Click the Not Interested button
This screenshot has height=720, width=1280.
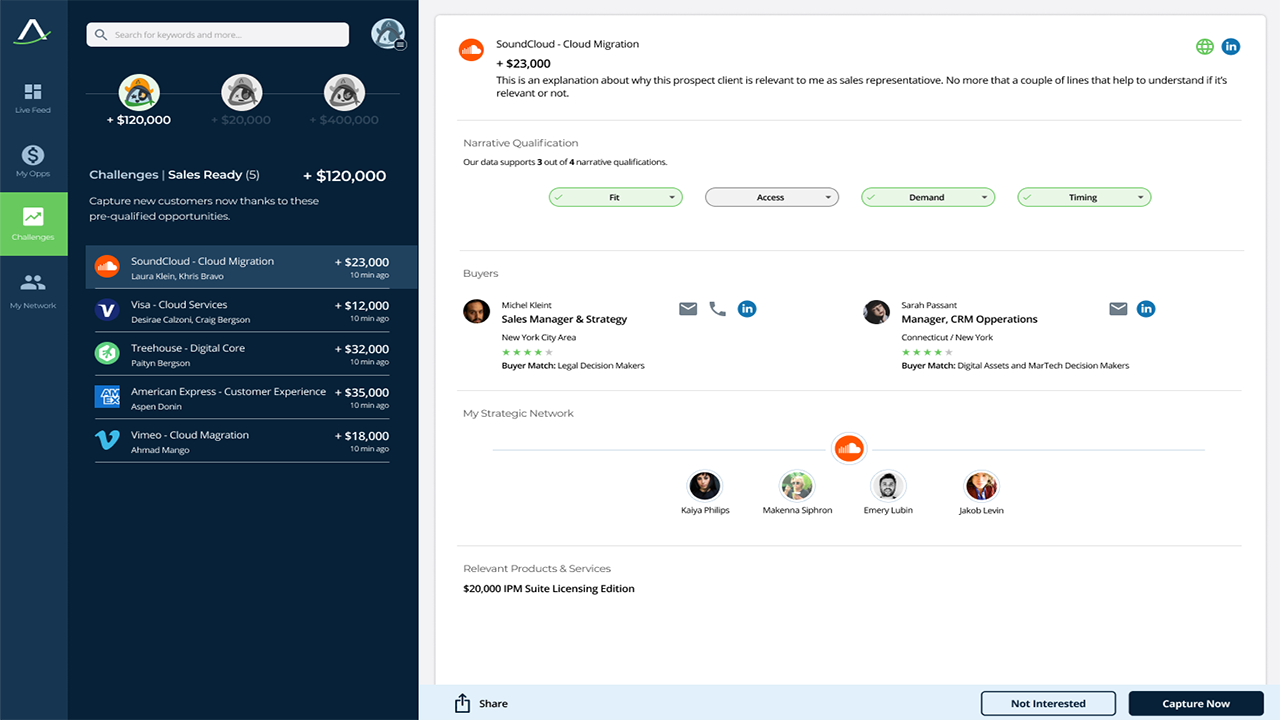tap(1048, 703)
